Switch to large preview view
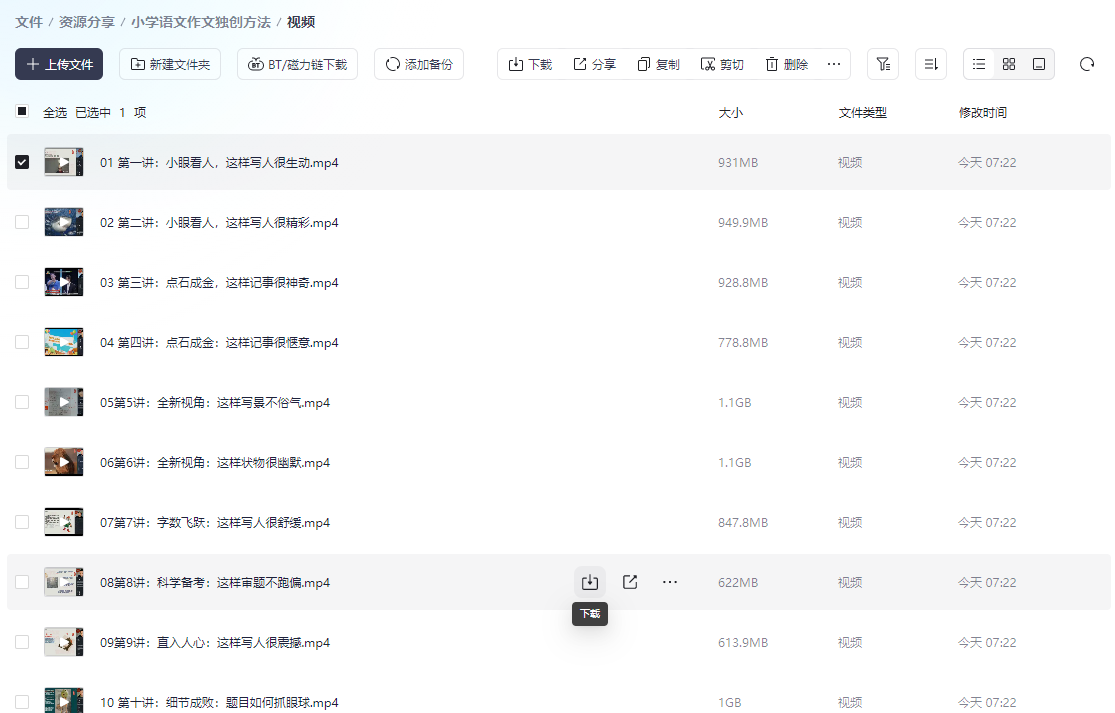This screenshot has width=1115, height=713. click(1039, 64)
